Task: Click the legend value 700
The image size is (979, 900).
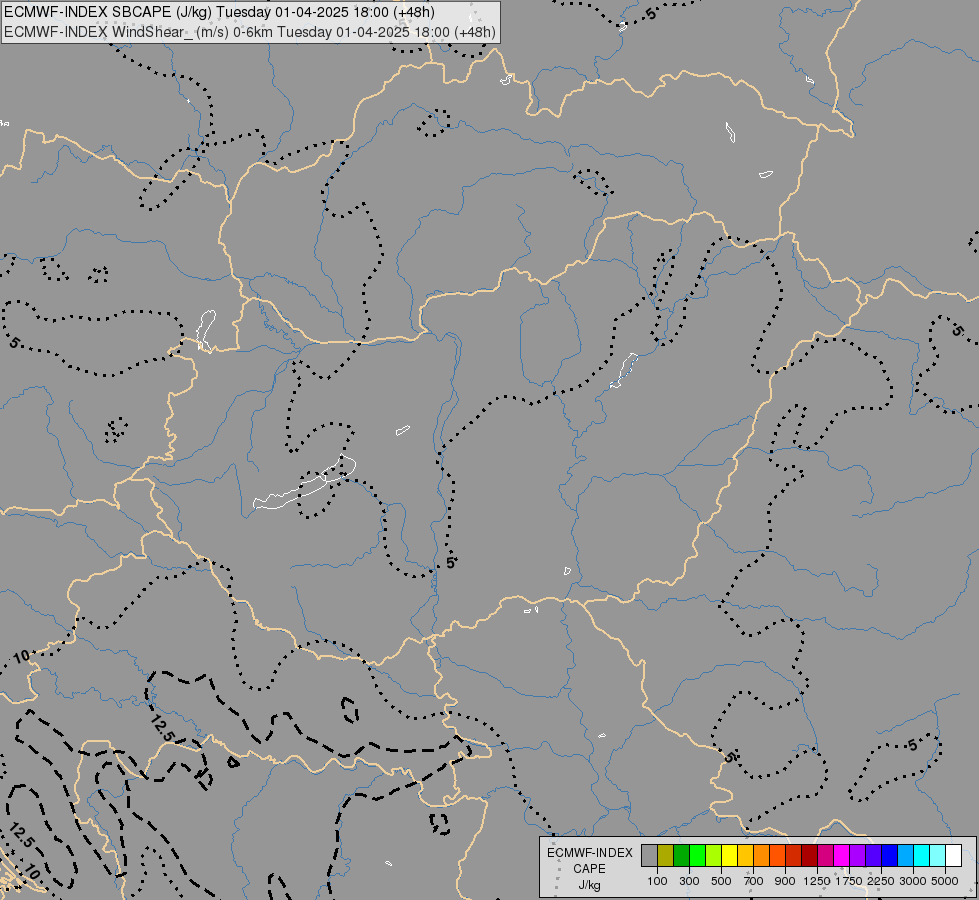Action: pyautogui.click(x=754, y=881)
